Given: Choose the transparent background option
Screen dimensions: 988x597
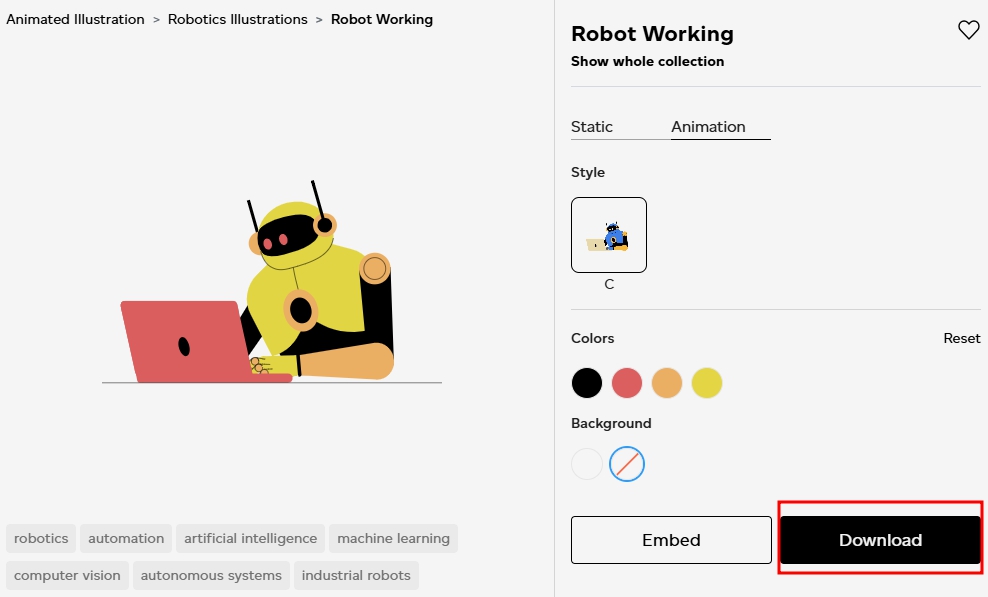Looking at the screenshot, I should [627, 464].
